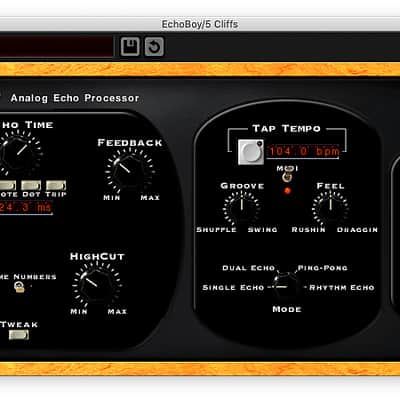Open the Tweak panel button
Viewport: 400px width, 400px height.
tap(19, 335)
